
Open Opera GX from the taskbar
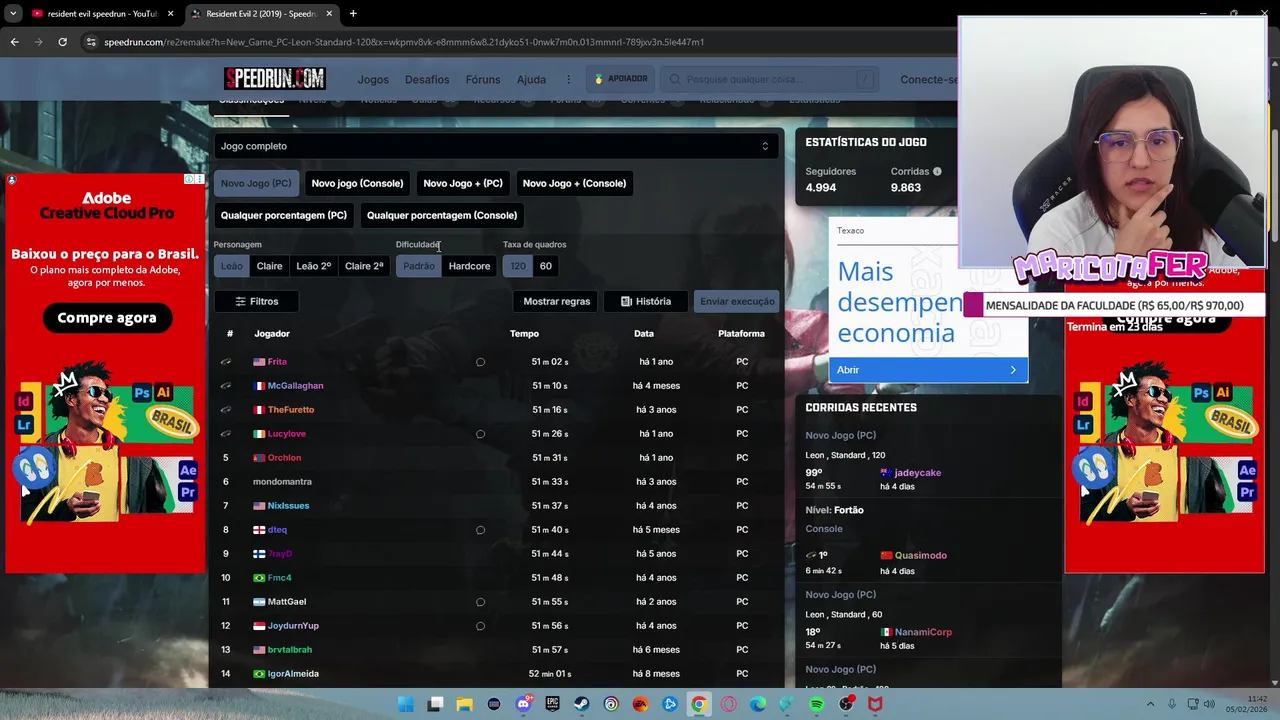pyautogui.click(x=728, y=704)
